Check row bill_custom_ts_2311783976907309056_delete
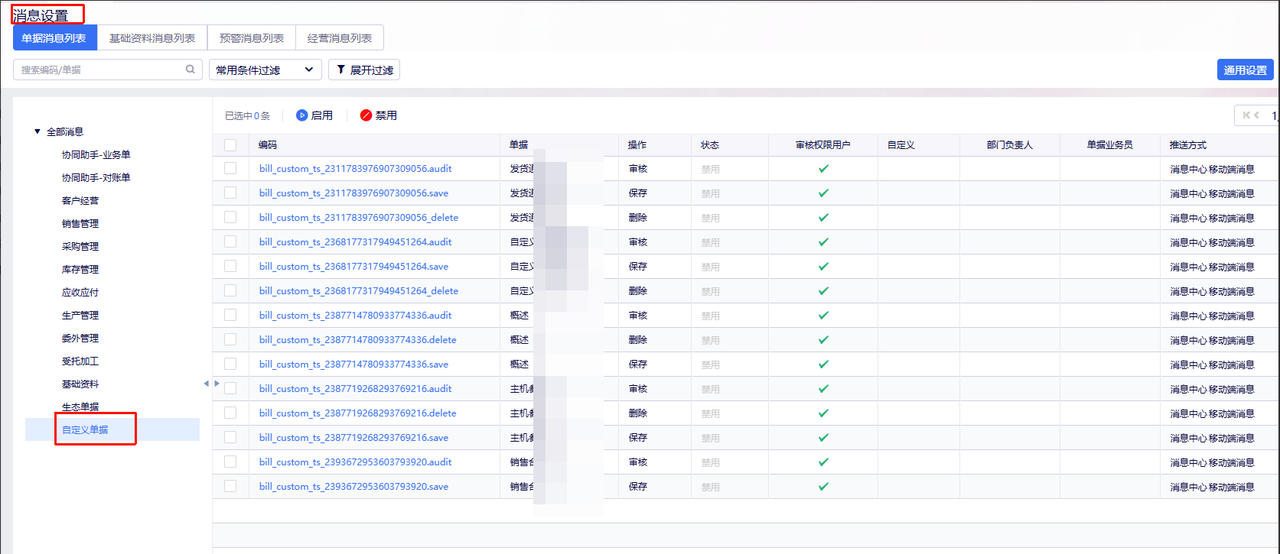The width and height of the screenshot is (1280, 554). click(230, 218)
